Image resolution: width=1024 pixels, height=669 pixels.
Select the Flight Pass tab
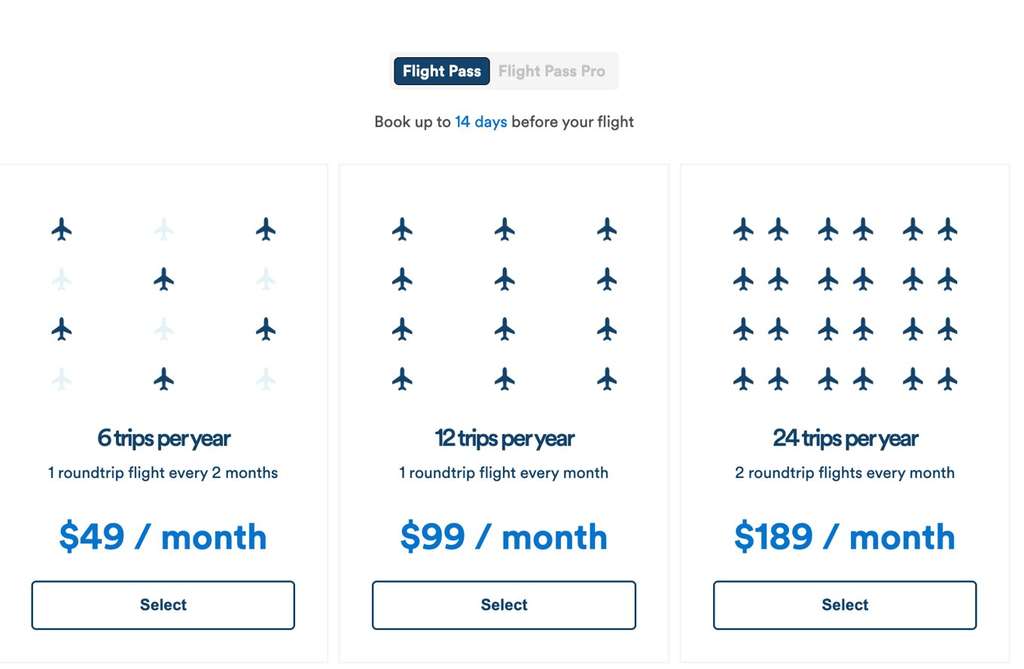click(441, 70)
